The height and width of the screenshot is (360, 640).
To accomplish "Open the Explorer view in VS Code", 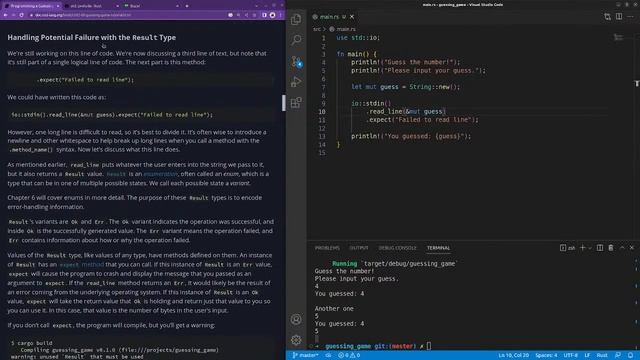I will 296,19.
